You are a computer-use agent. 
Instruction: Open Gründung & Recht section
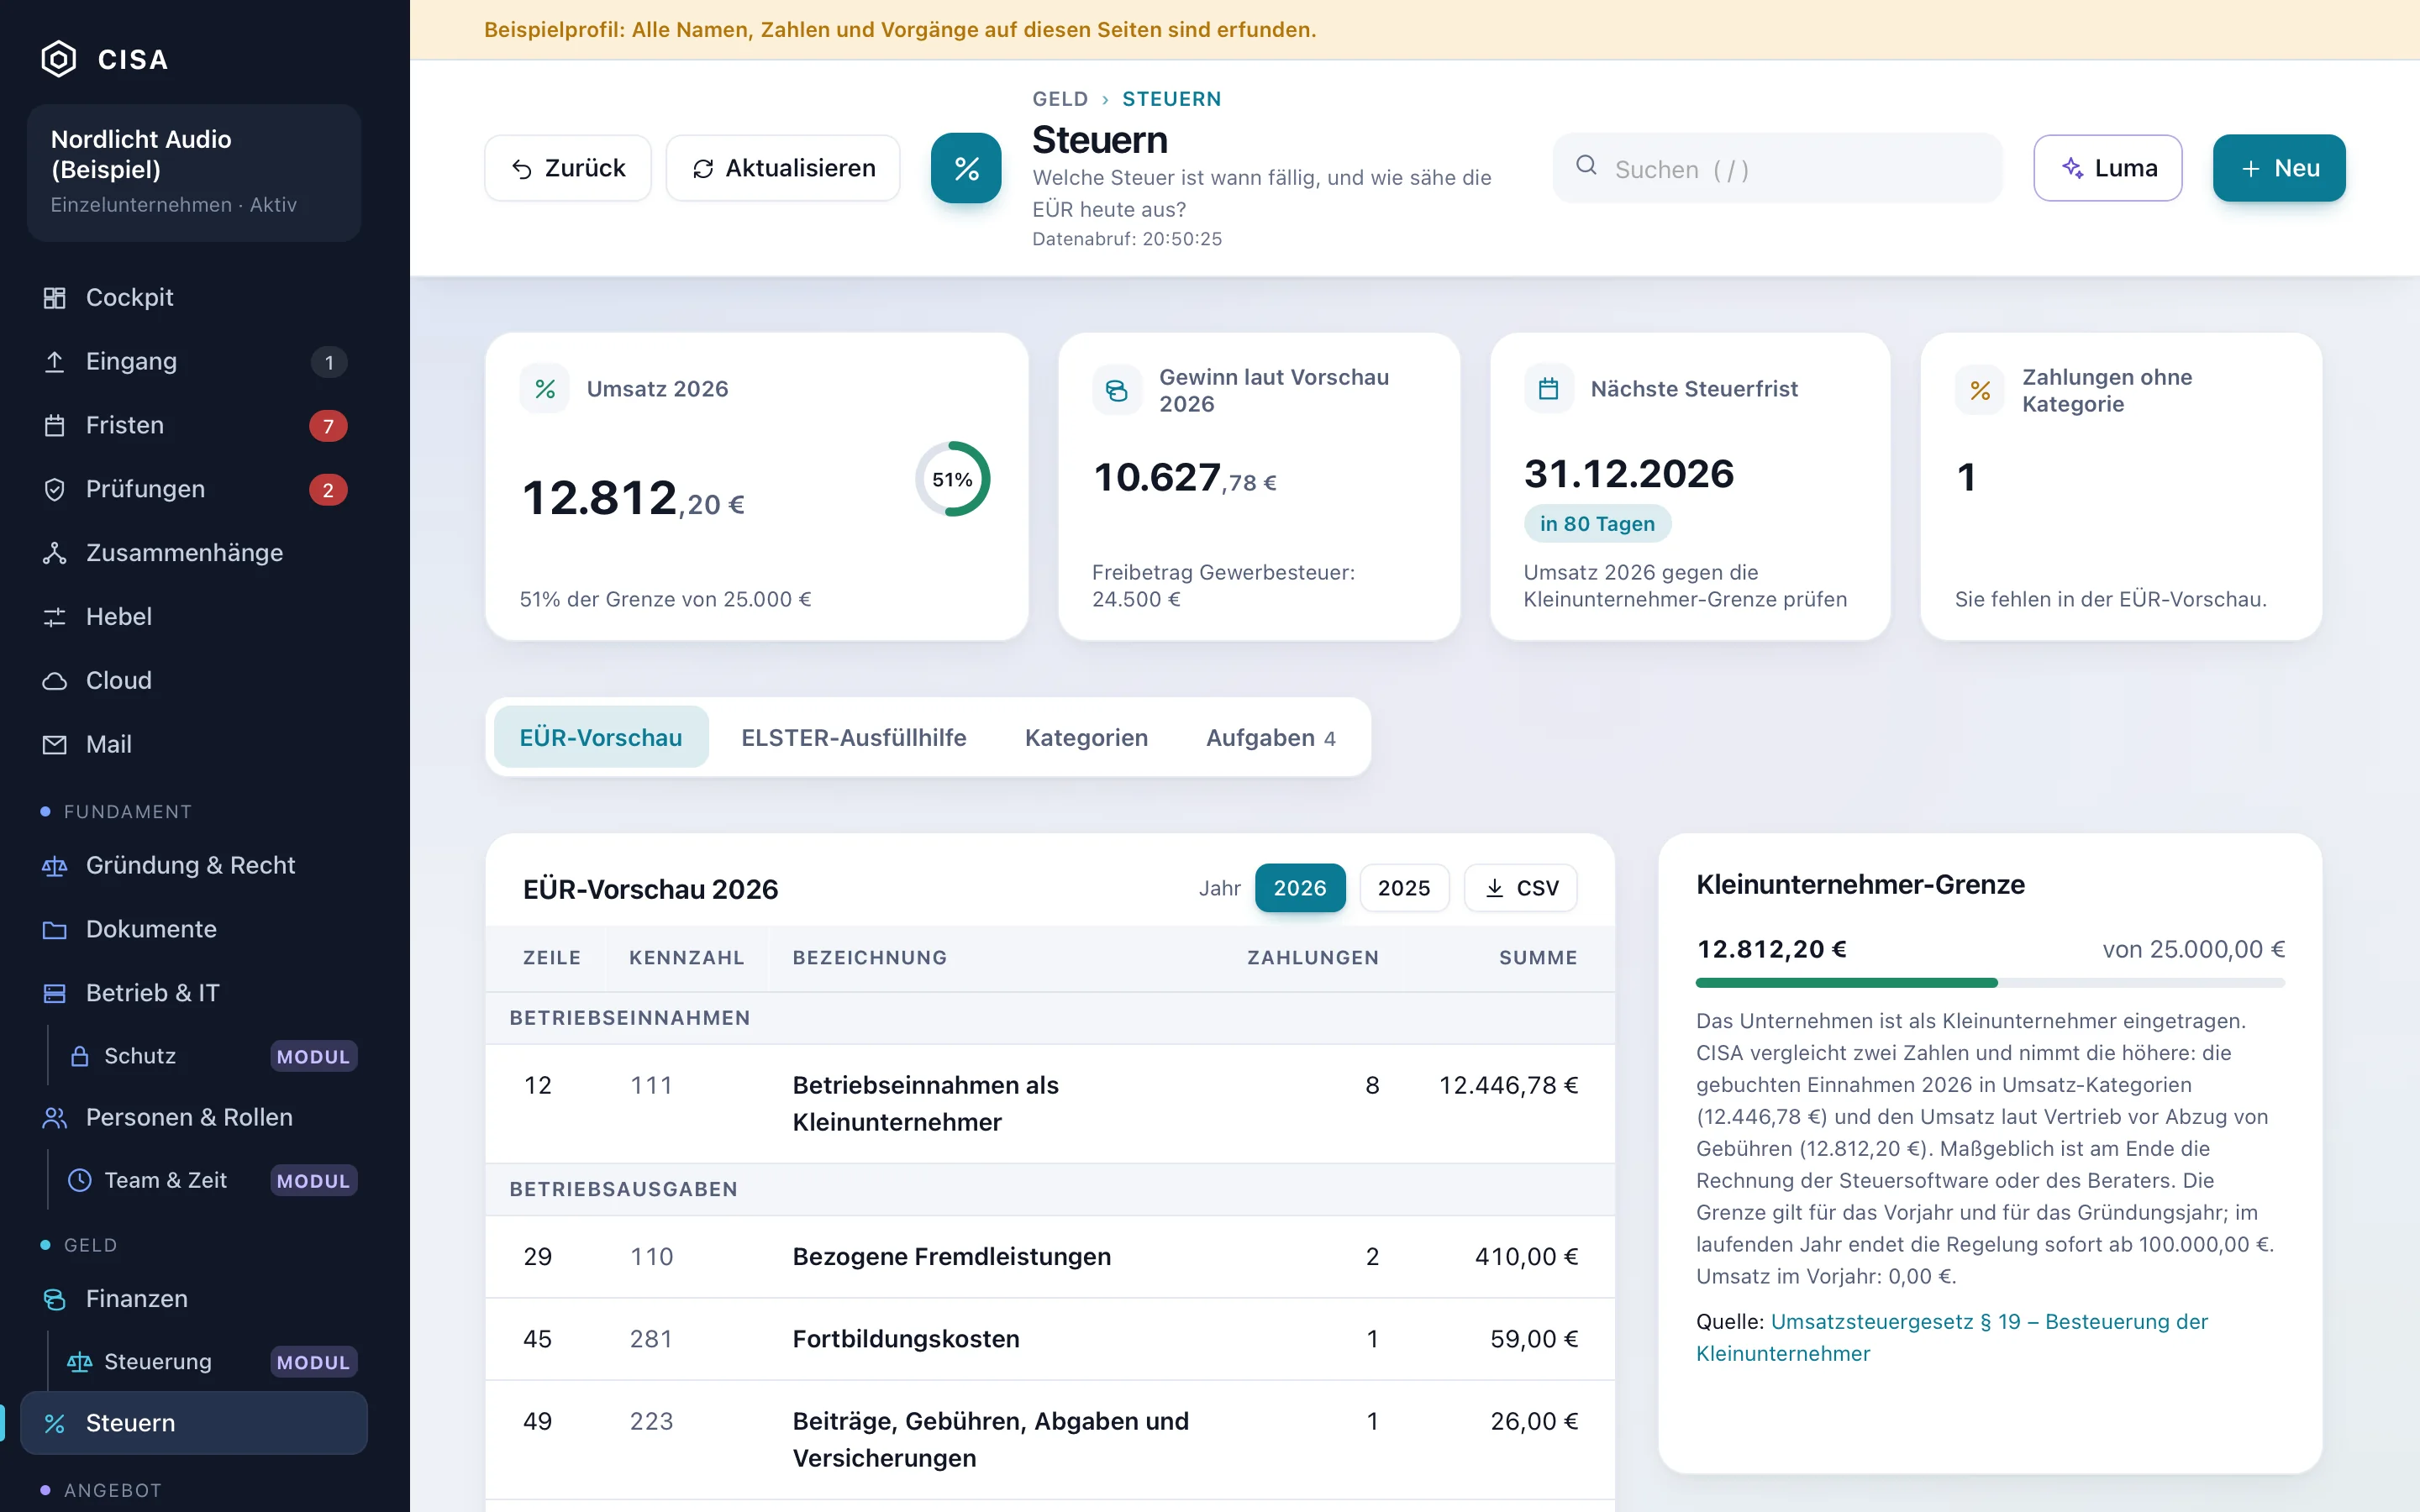(194, 865)
